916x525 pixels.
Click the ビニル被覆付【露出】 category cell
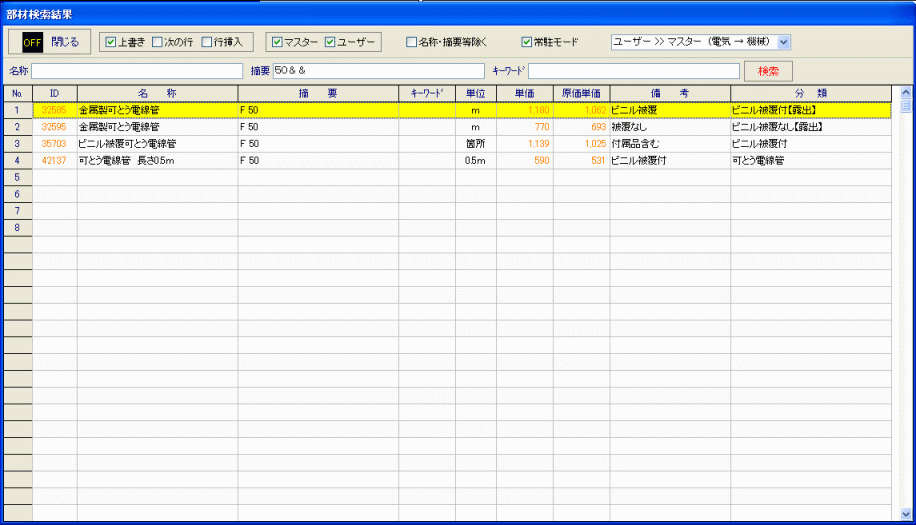(x=811, y=110)
